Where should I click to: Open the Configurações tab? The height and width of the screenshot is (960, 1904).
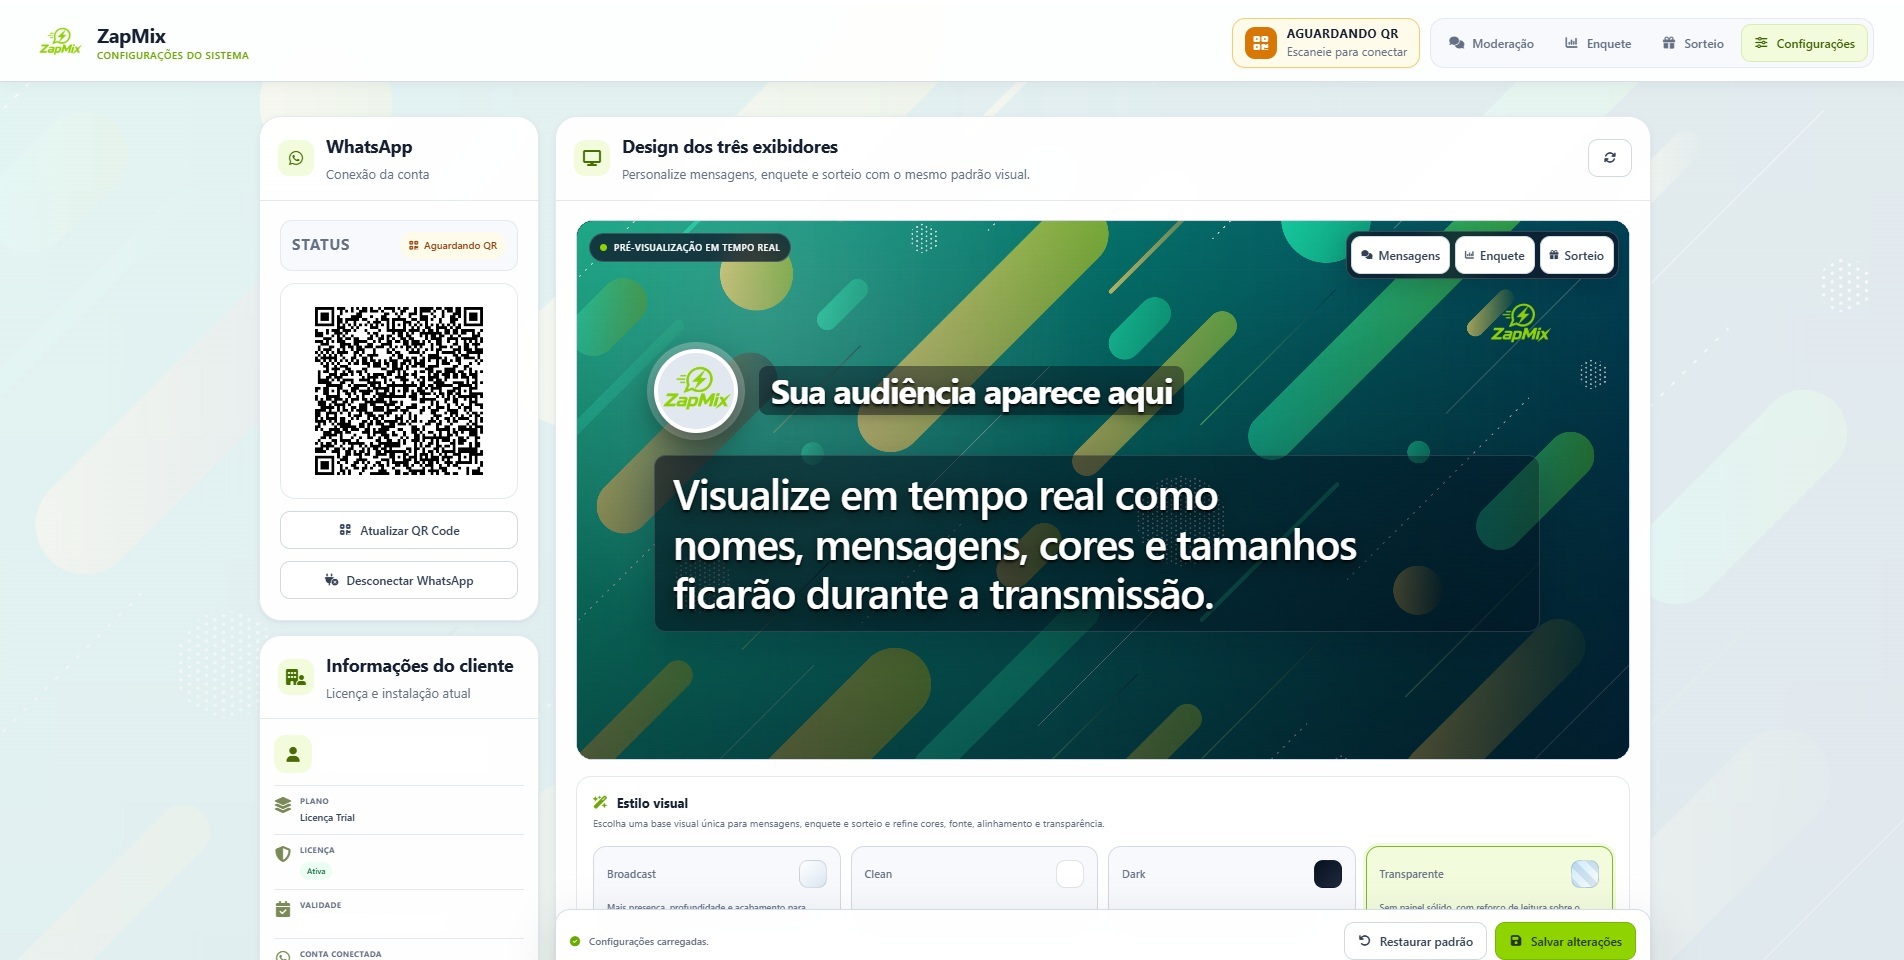click(x=1805, y=44)
